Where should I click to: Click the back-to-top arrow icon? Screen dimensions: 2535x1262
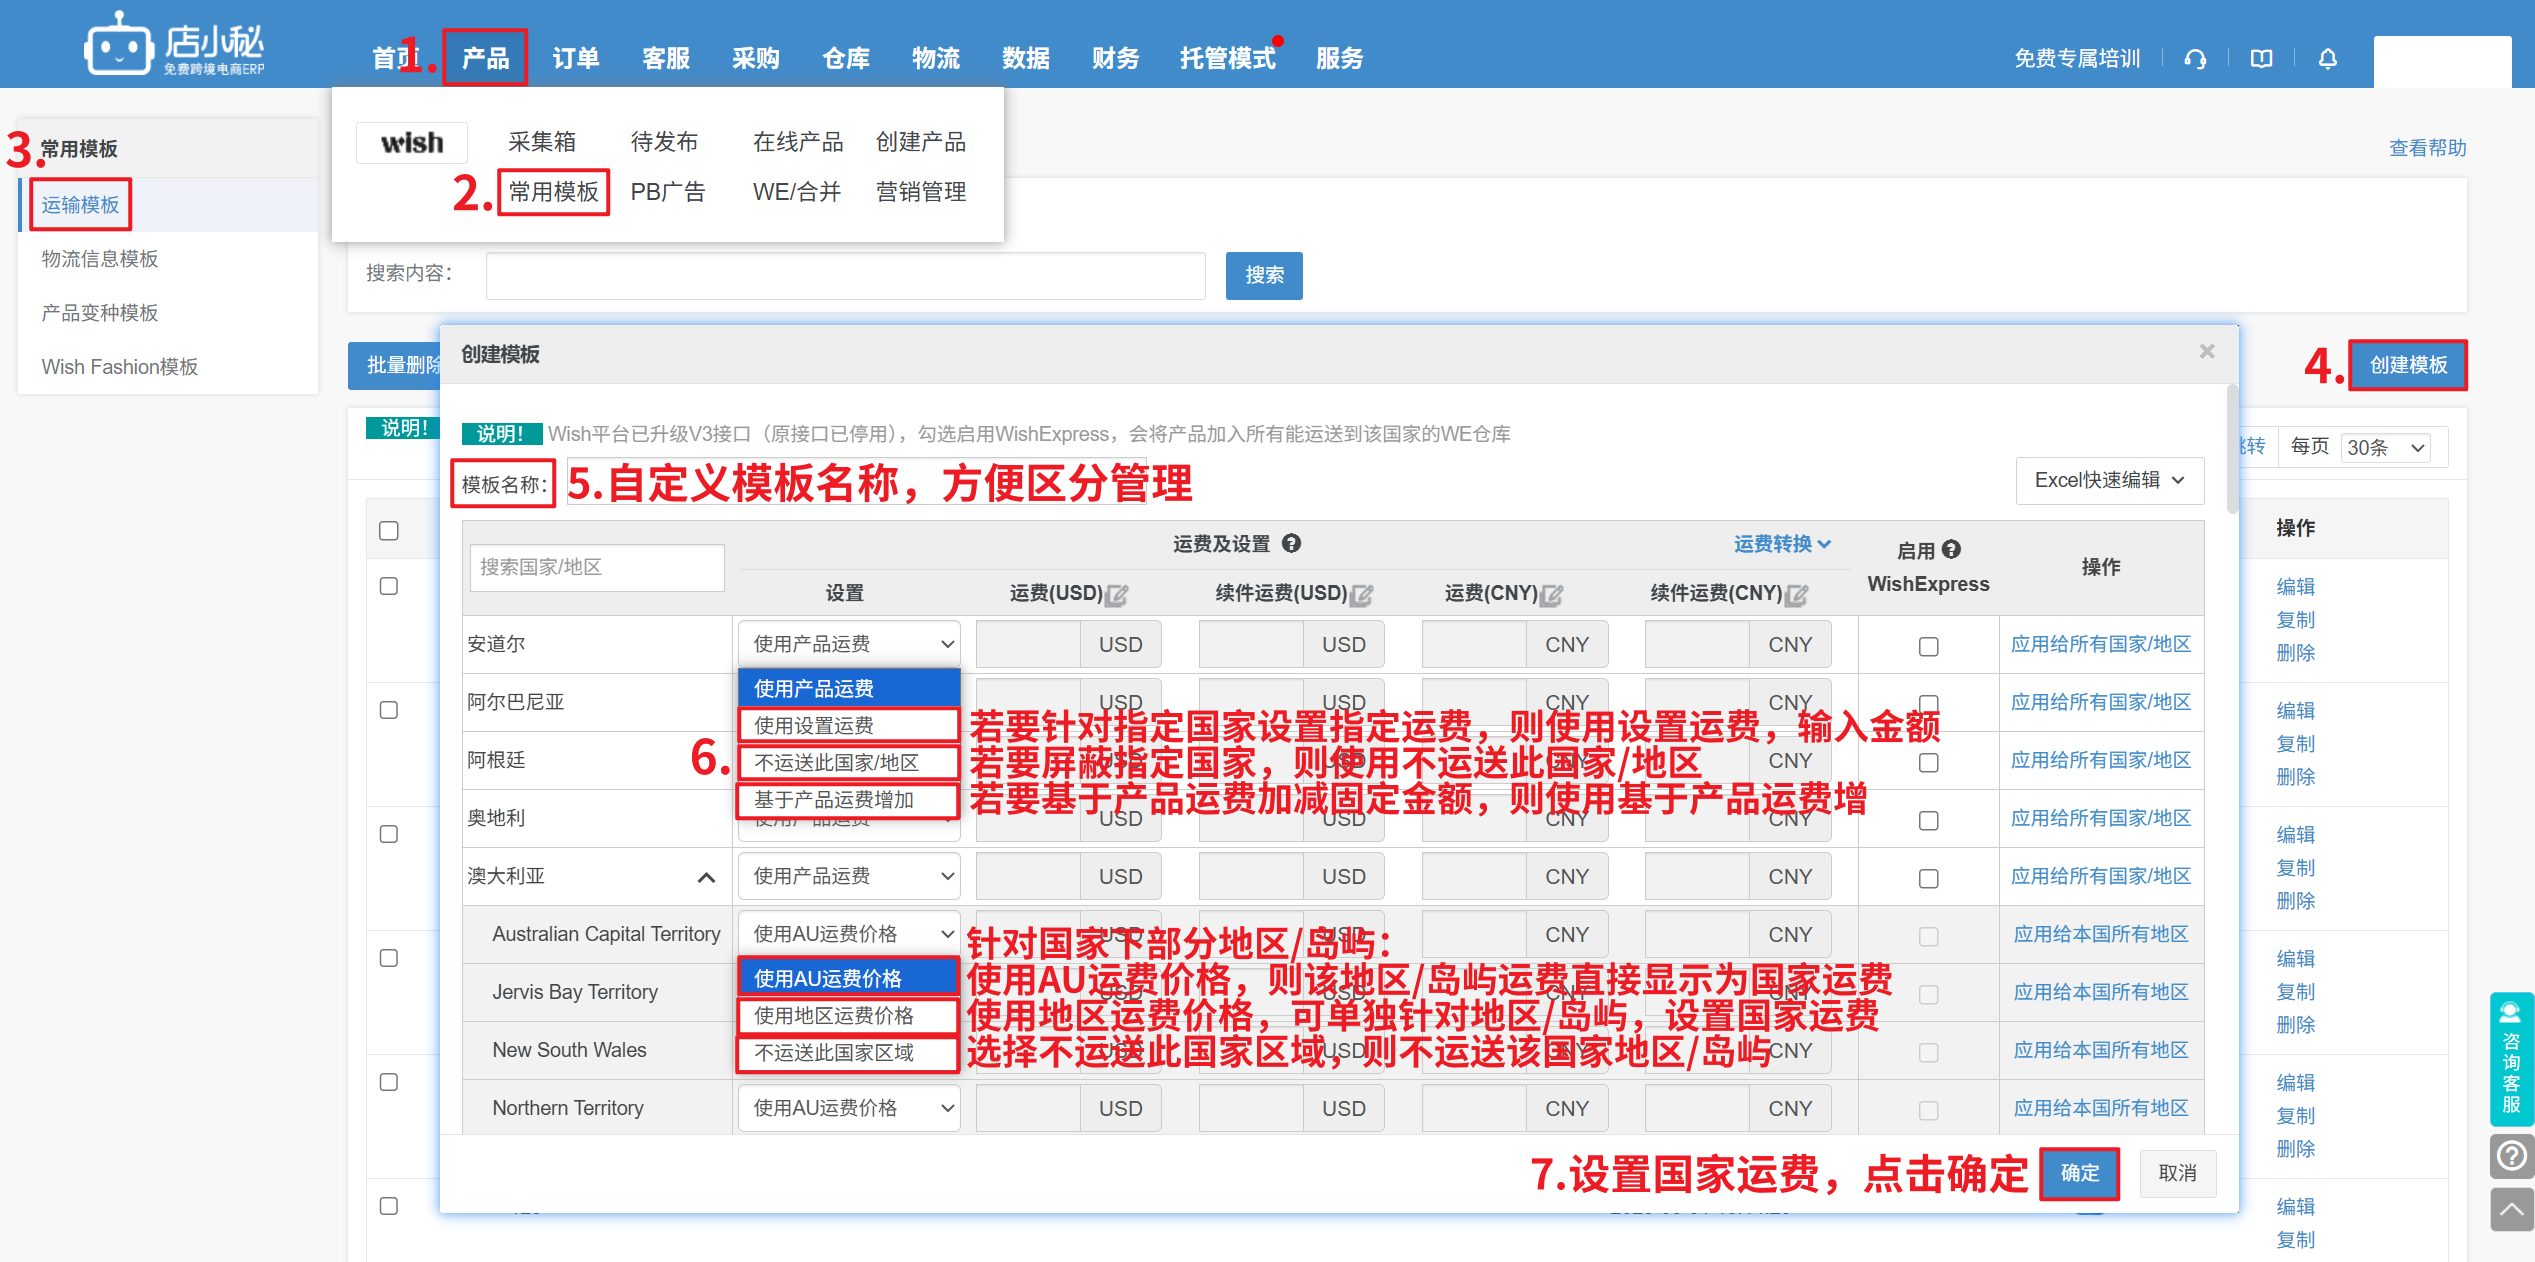2511,1209
